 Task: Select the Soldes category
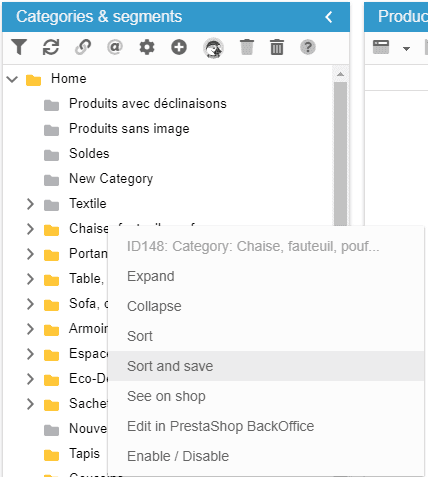coord(89,154)
